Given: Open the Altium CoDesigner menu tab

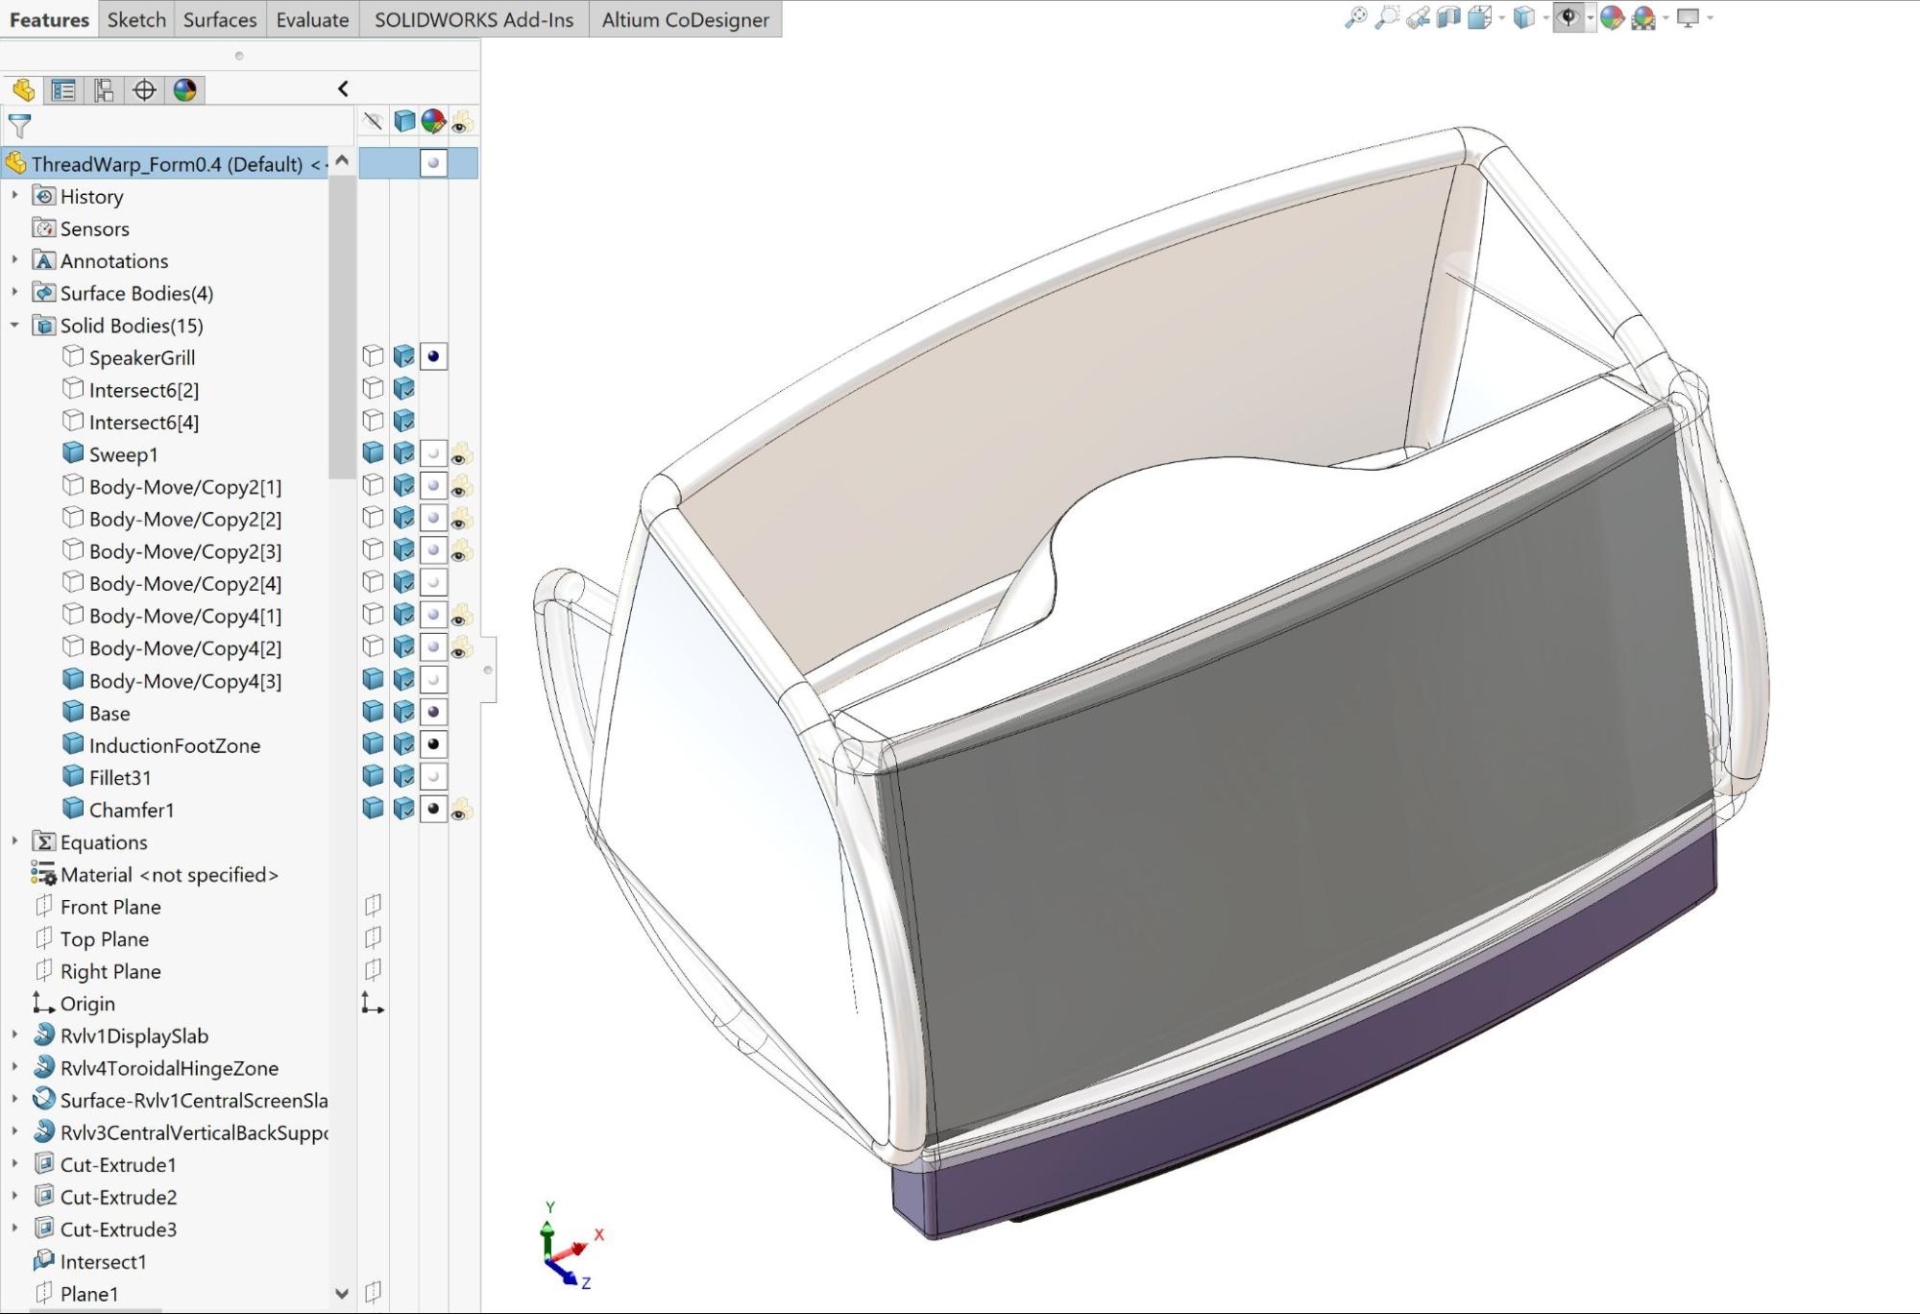Looking at the screenshot, I should tap(684, 18).
